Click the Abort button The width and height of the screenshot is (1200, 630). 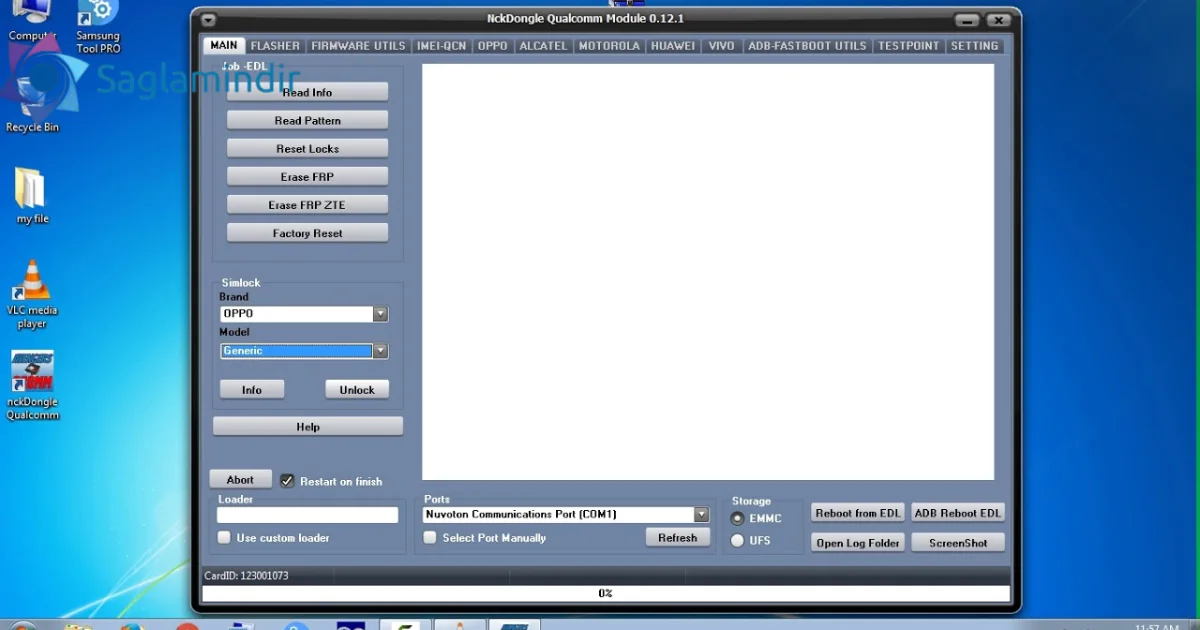[240, 480]
